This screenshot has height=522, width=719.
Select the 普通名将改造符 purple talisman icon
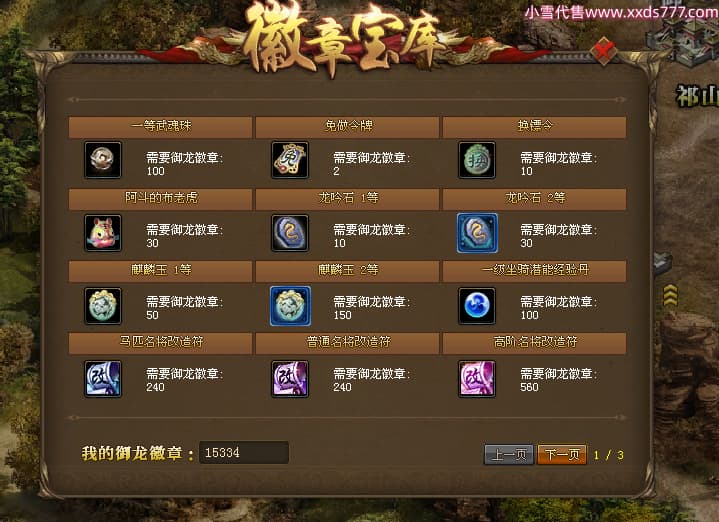pyautogui.click(x=290, y=378)
